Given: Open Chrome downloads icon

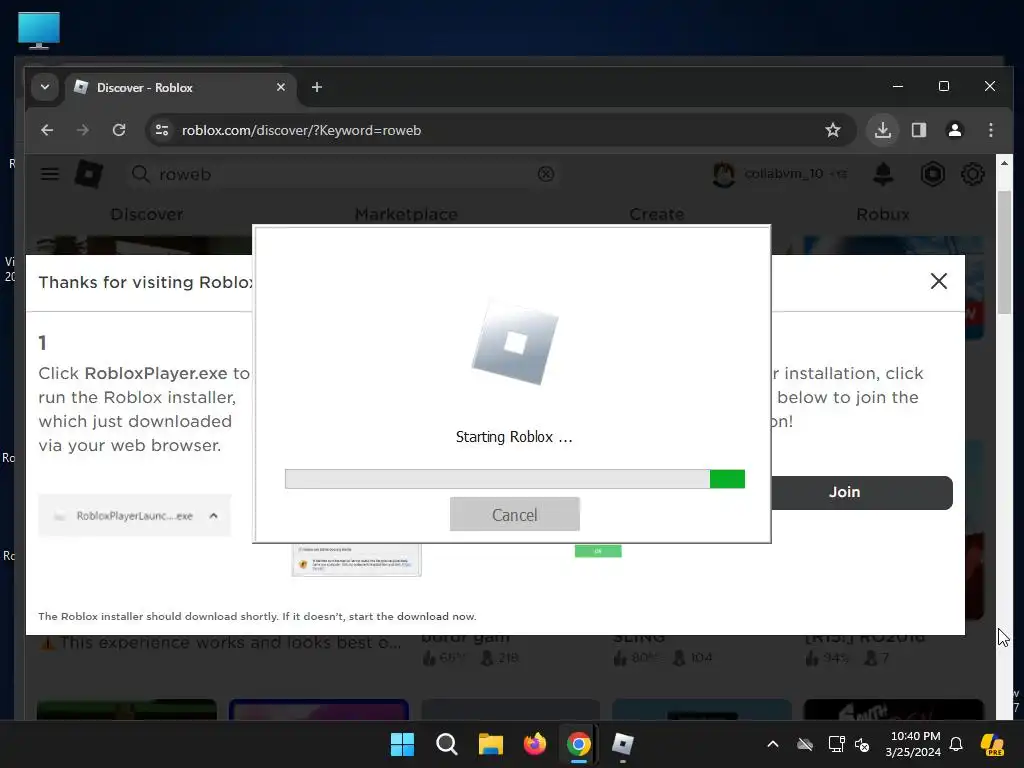Looking at the screenshot, I should (883, 130).
